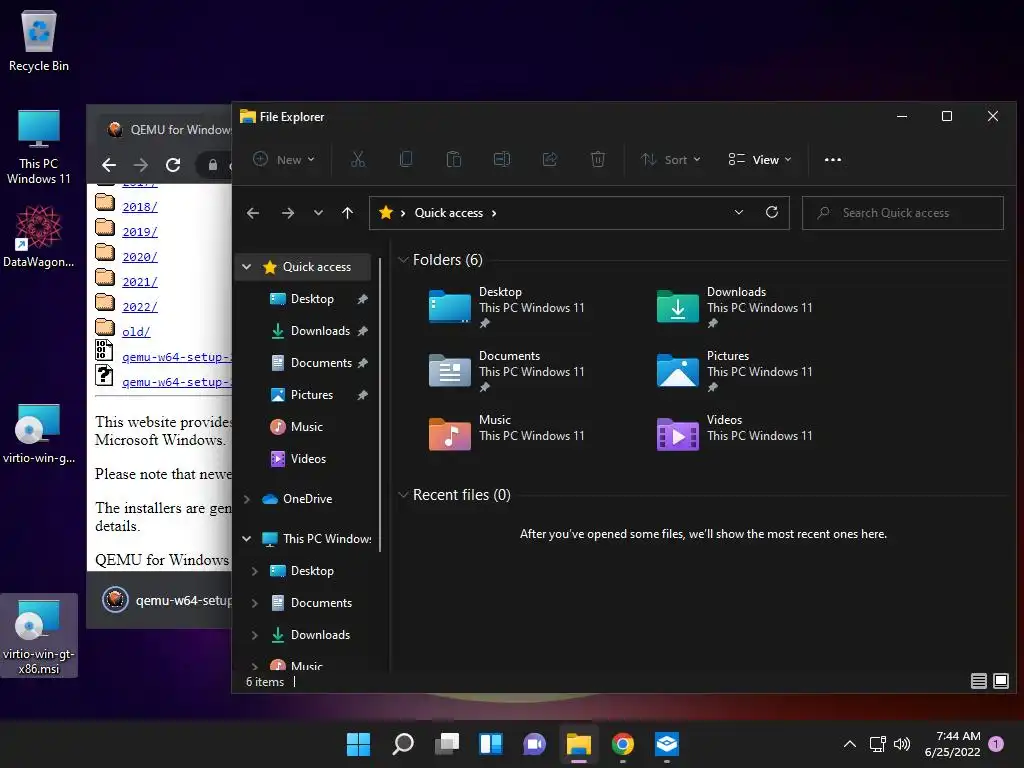This screenshot has width=1024, height=768.
Task: Open the 2022/ directory link in browser
Action: click(140, 307)
